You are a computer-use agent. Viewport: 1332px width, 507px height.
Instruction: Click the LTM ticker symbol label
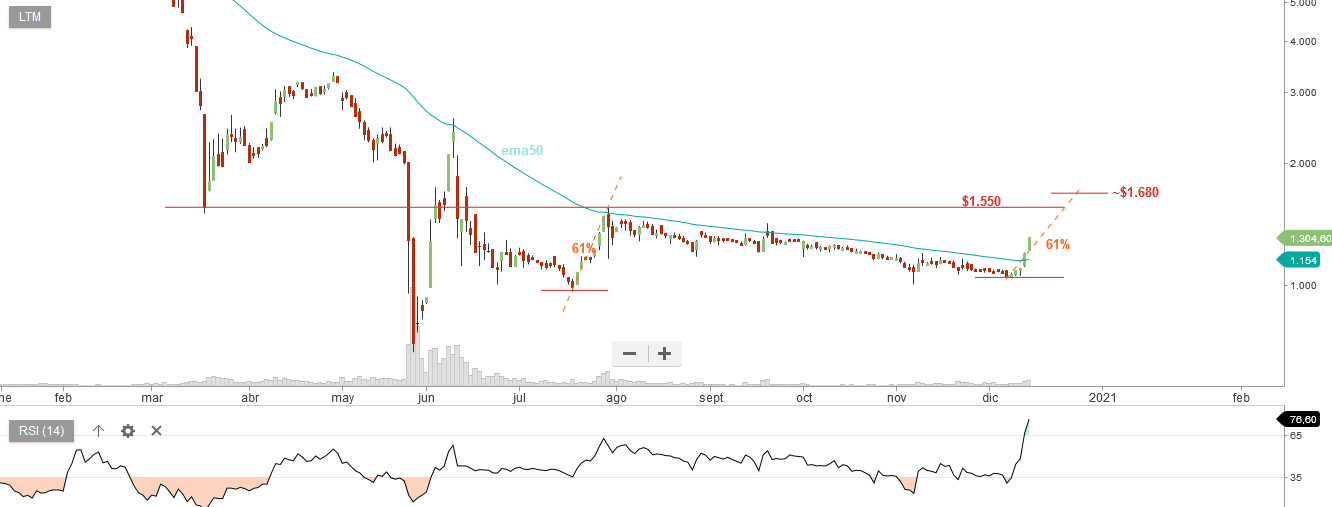pyautogui.click(x=30, y=17)
